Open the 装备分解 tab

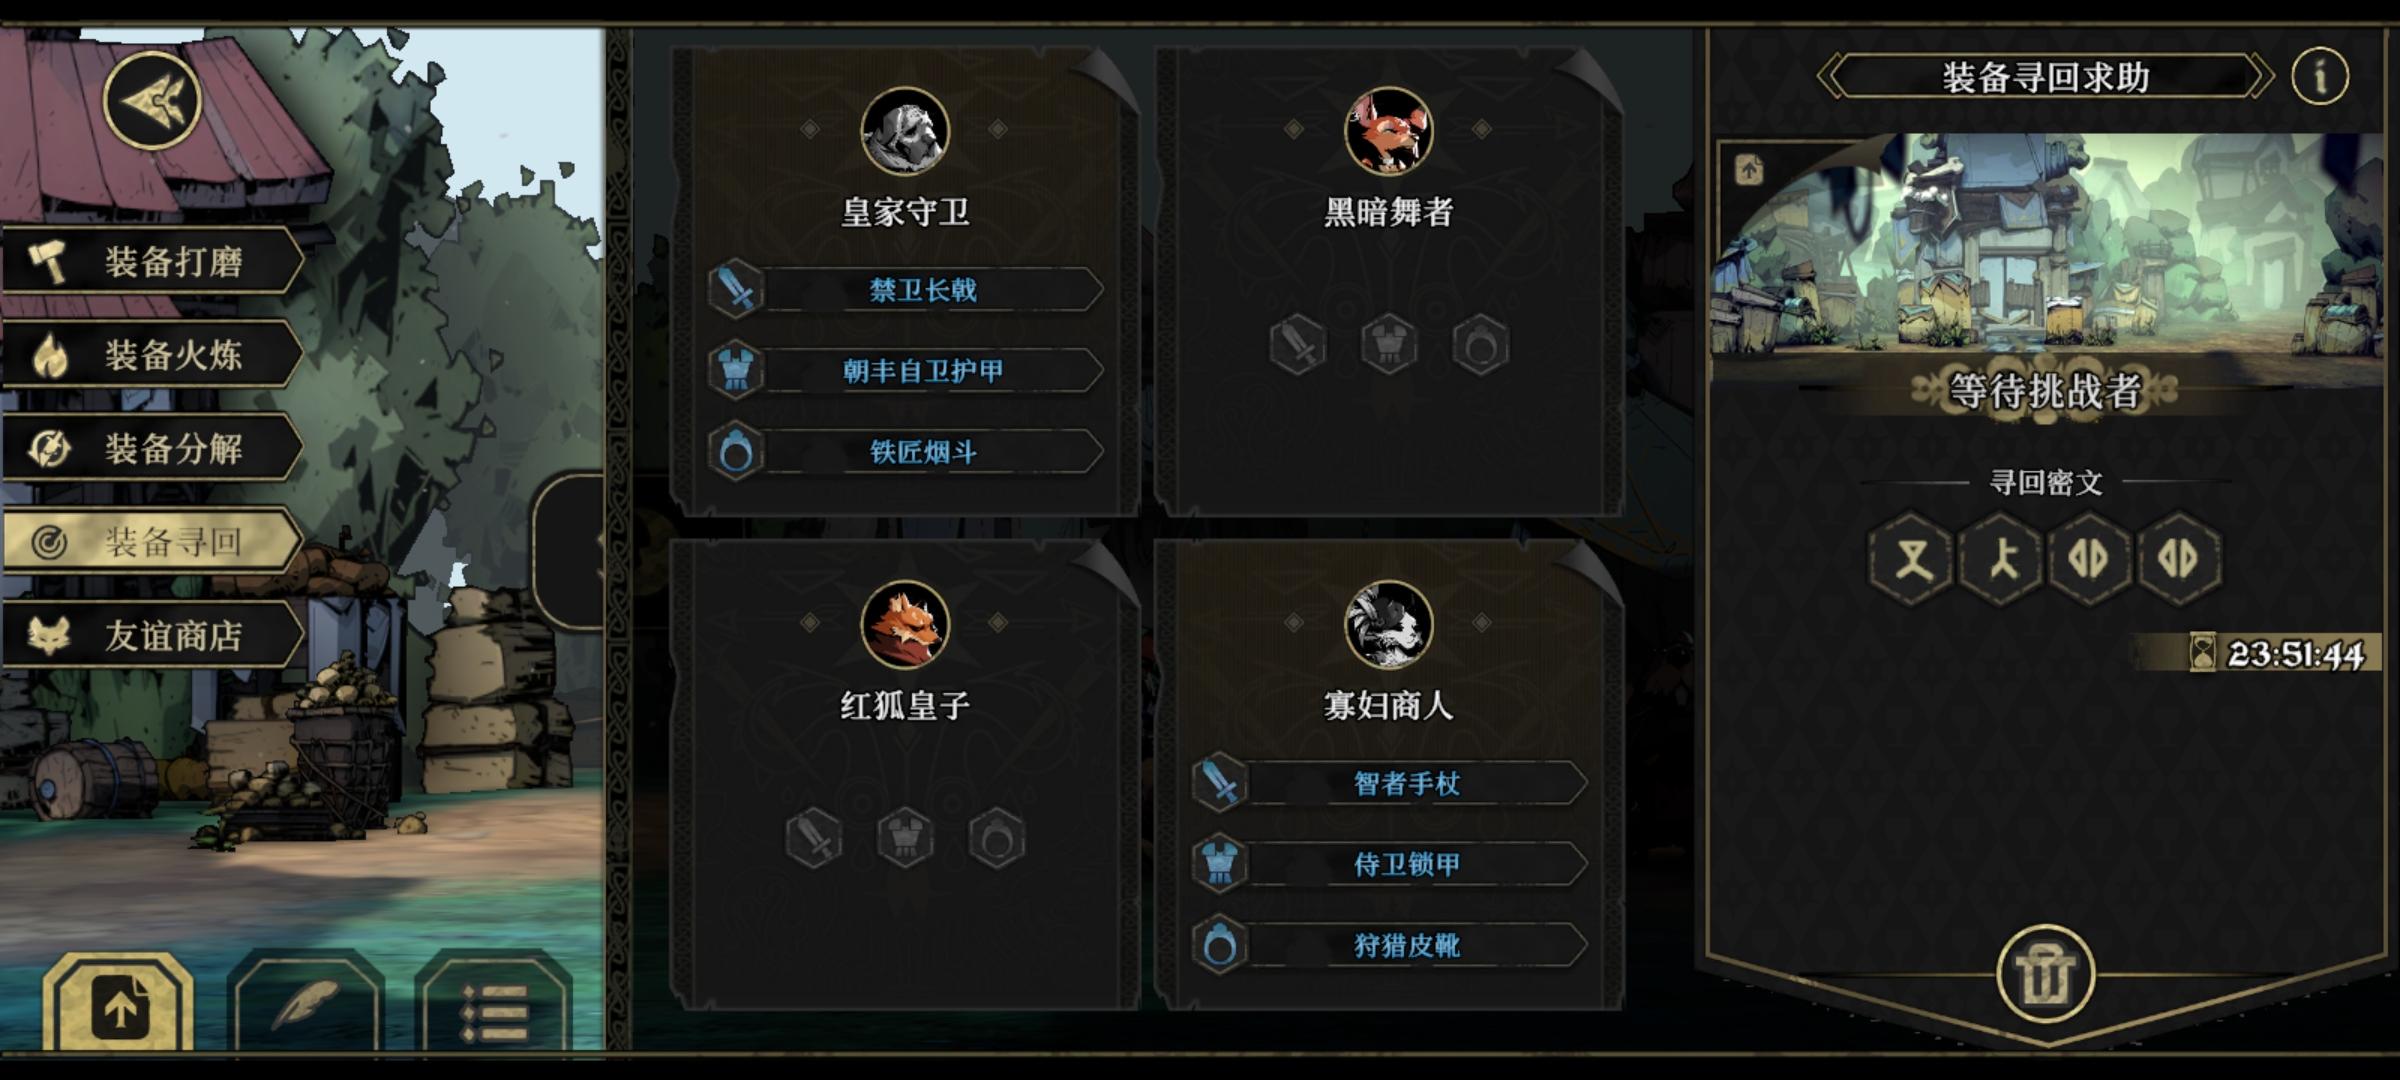[x=152, y=448]
